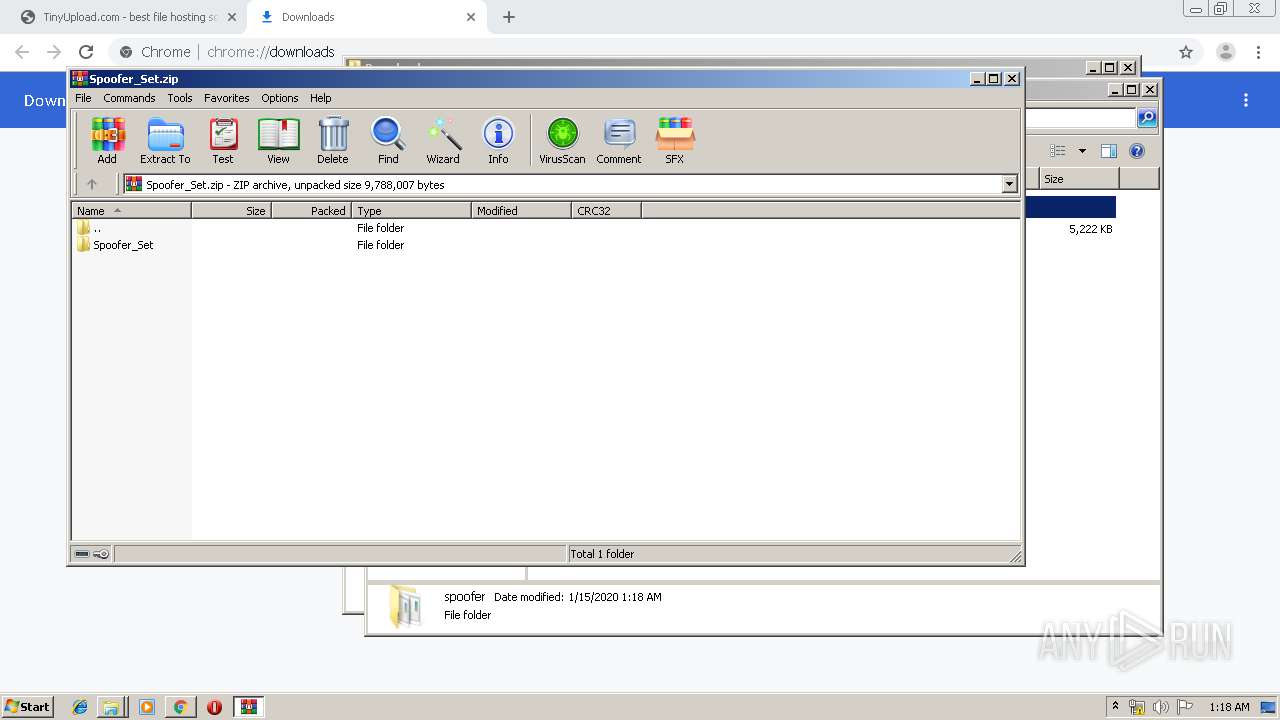The image size is (1280, 720).
Task: Open the Options menu
Action: tap(280, 98)
